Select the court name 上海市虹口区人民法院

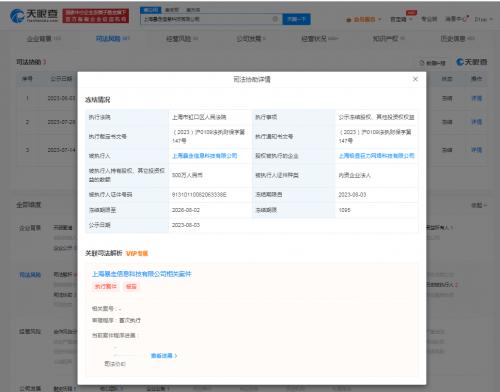click(199, 117)
